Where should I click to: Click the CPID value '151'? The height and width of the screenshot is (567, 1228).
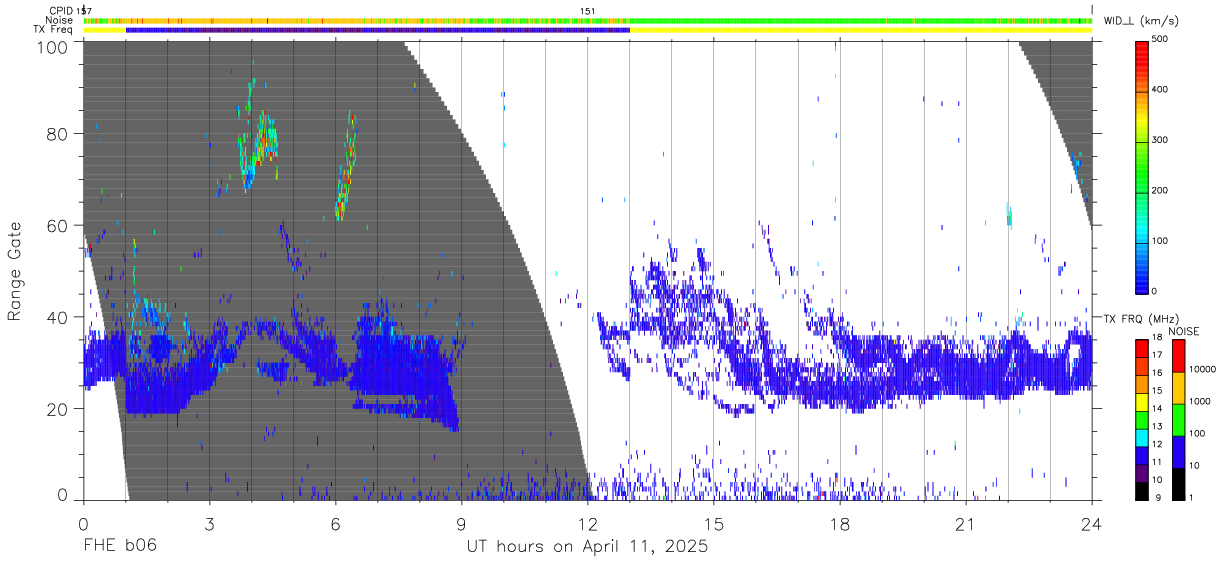coord(588,10)
